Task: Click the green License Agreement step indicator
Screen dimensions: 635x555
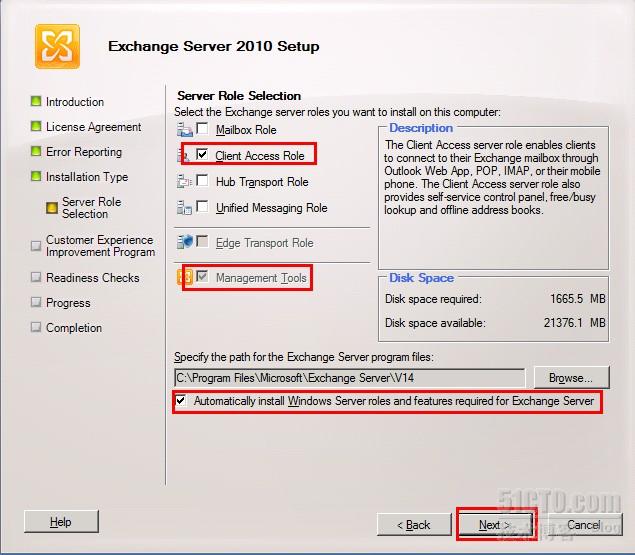Action: coord(36,126)
